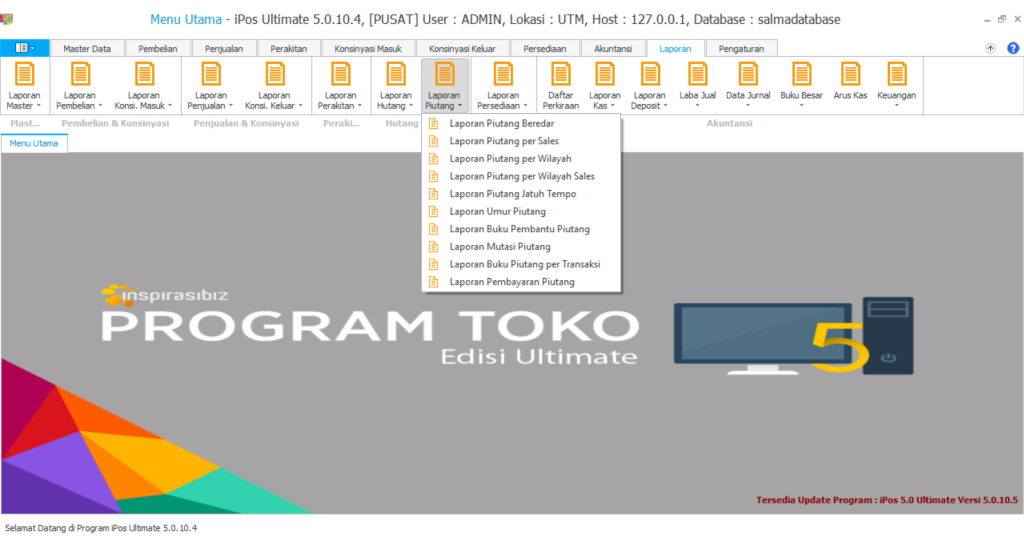Click the document icon beside Laporan Umur Piutang

pos(433,212)
